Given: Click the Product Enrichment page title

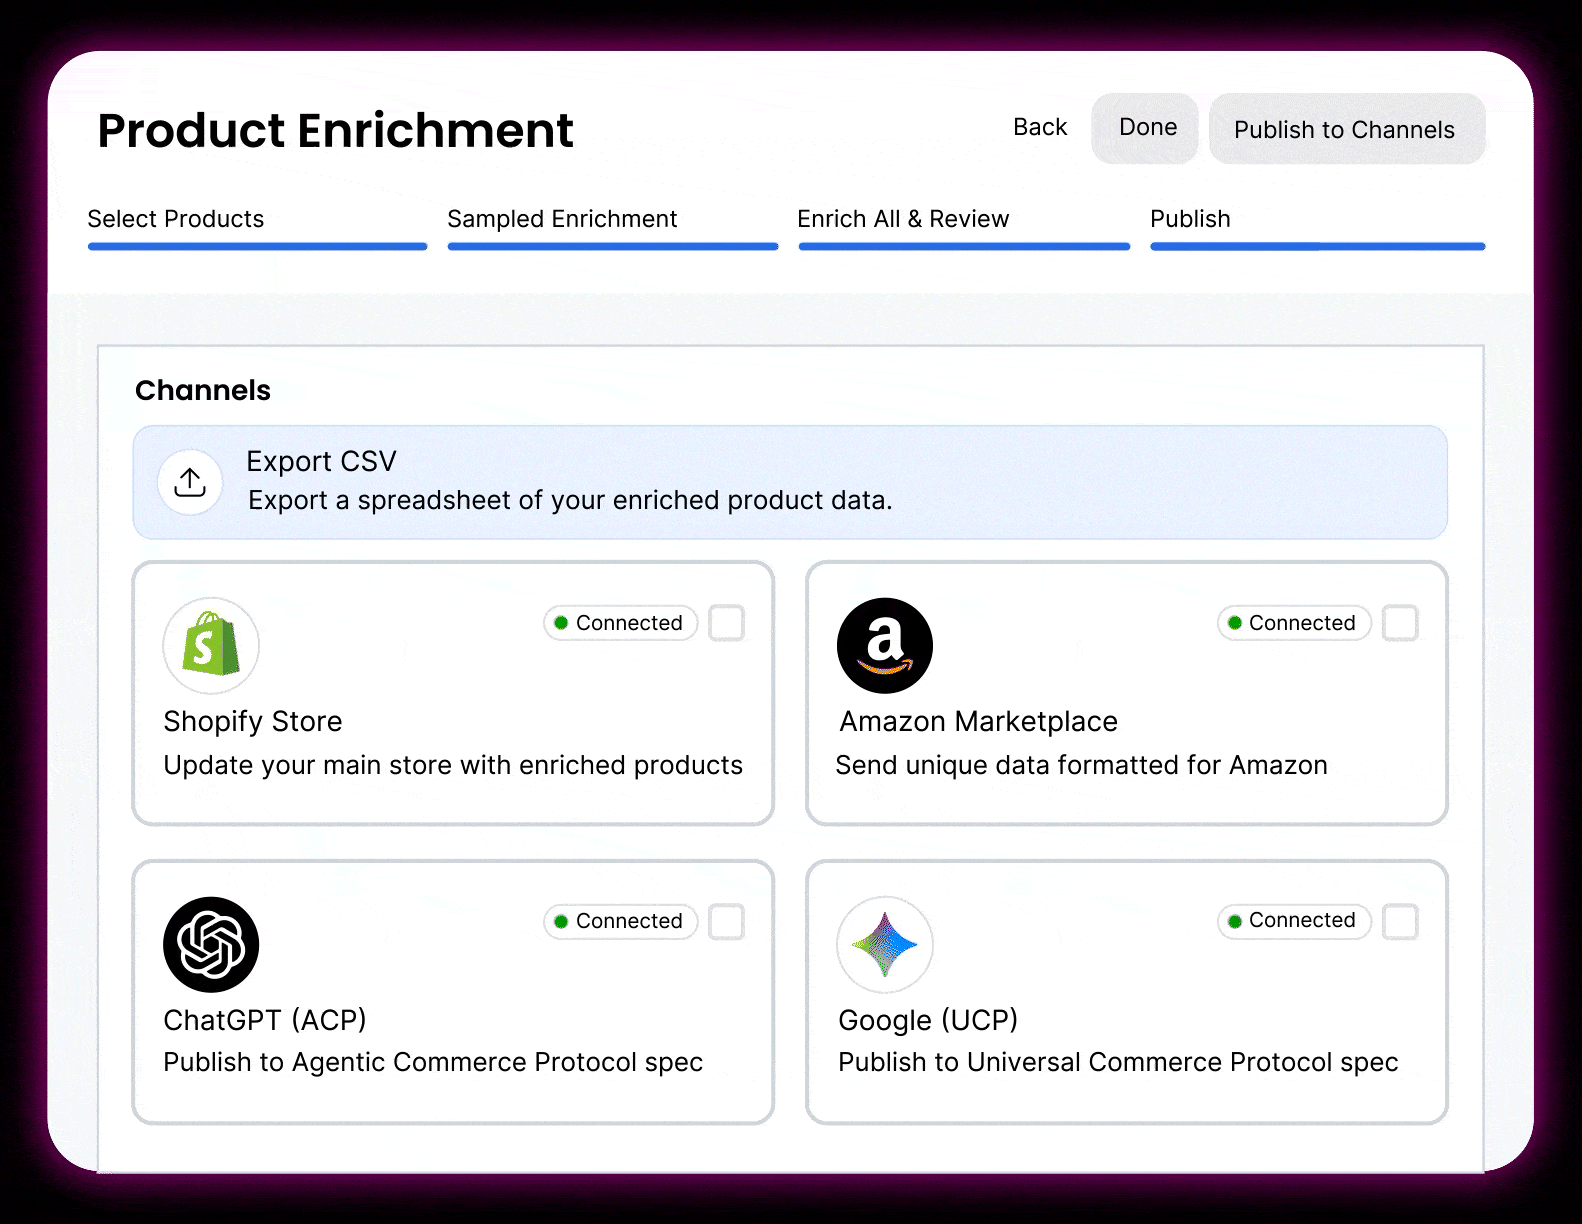Looking at the screenshot, I should (x=336, y=131).
